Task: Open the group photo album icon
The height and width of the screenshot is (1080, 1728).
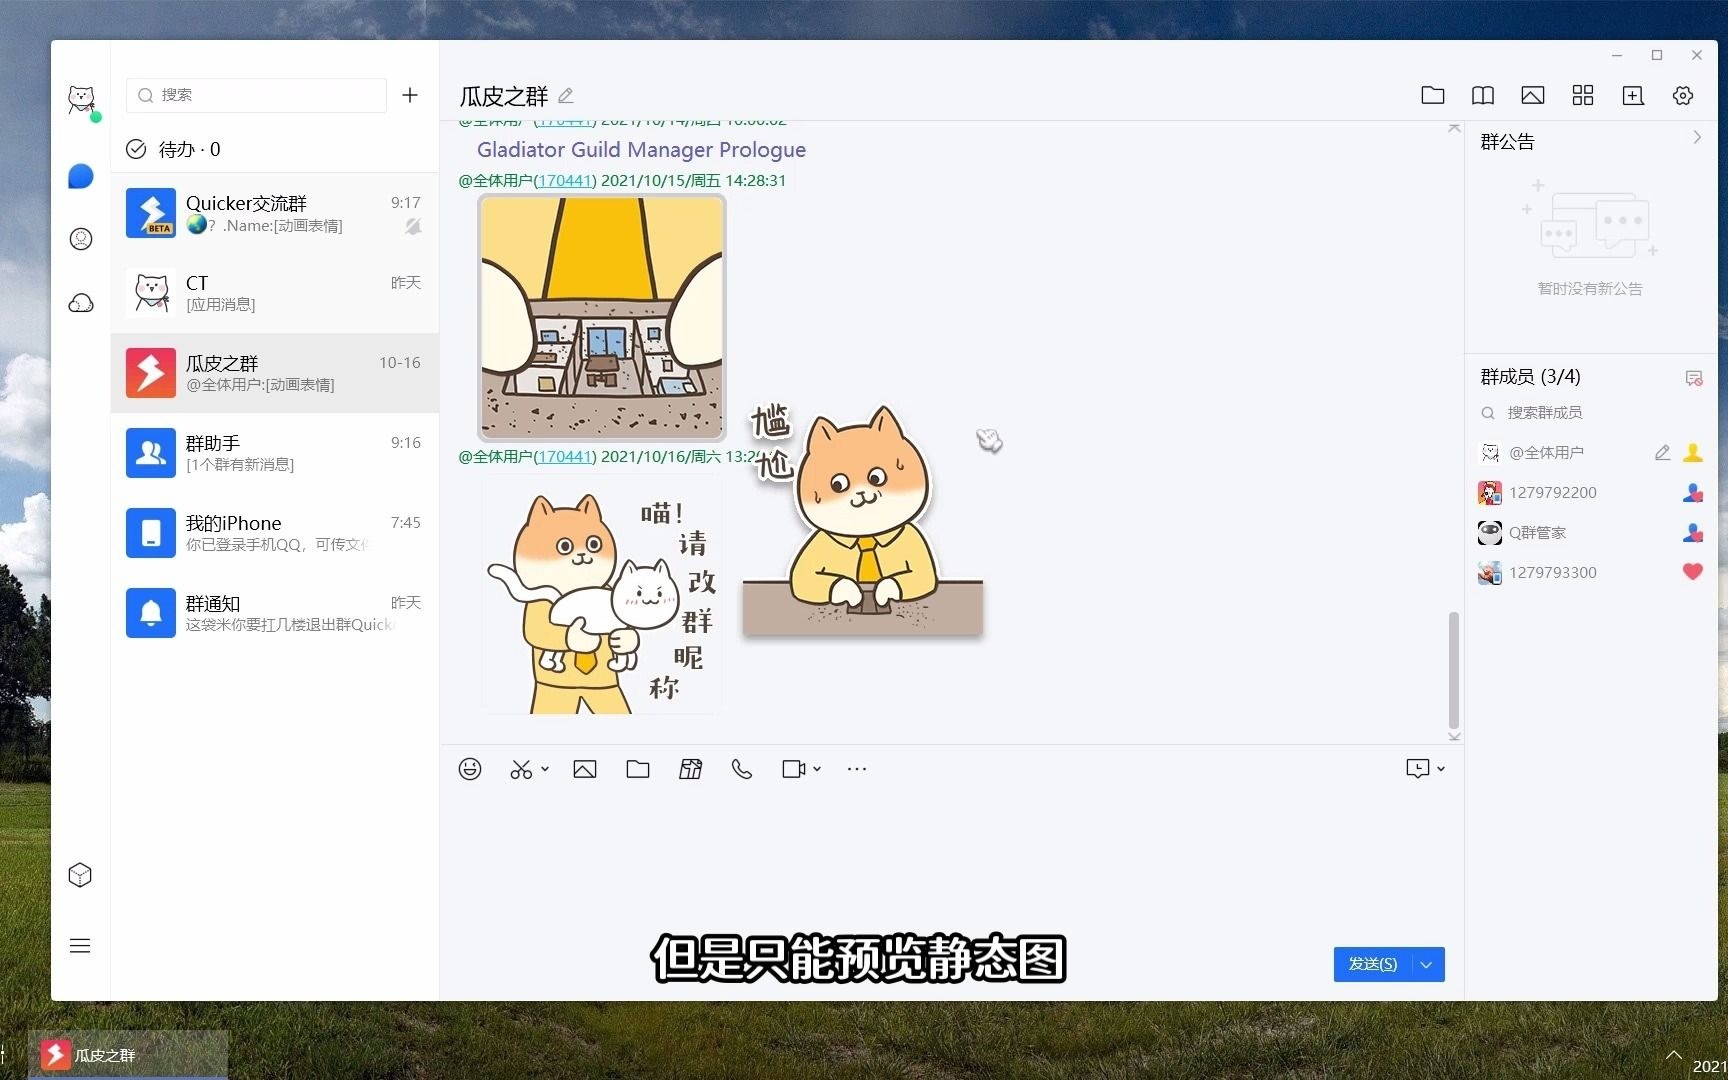Action: point(1533,95)
